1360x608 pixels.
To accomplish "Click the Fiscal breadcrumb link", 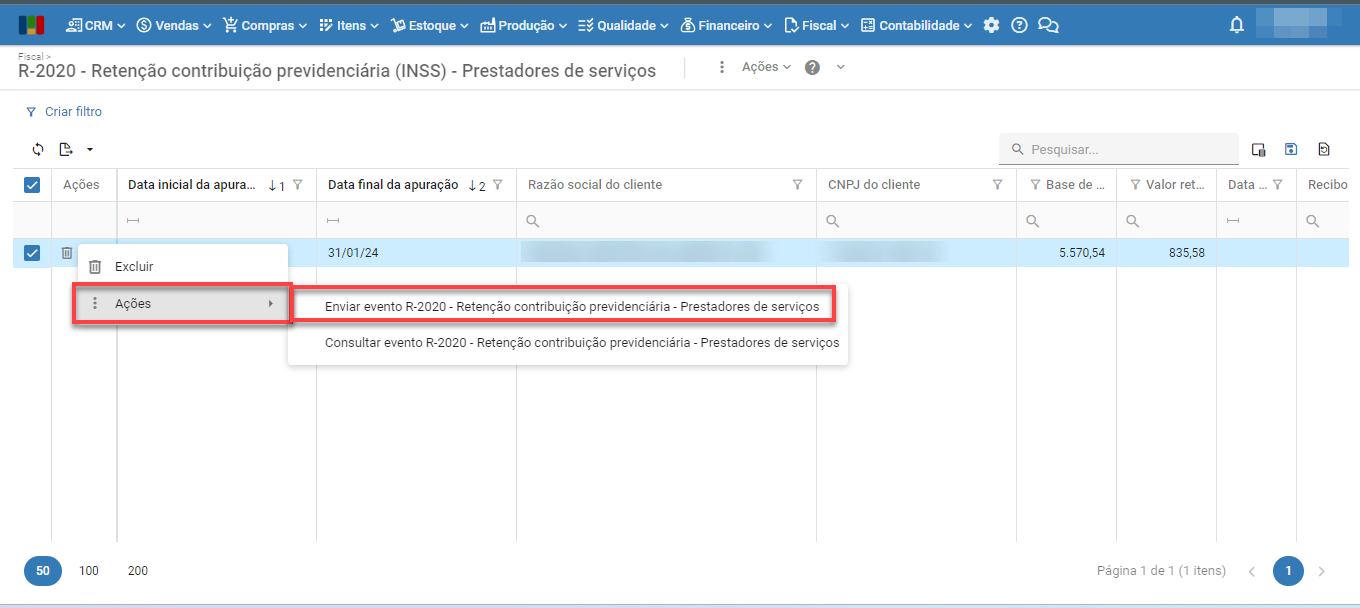I will [31, 57].
